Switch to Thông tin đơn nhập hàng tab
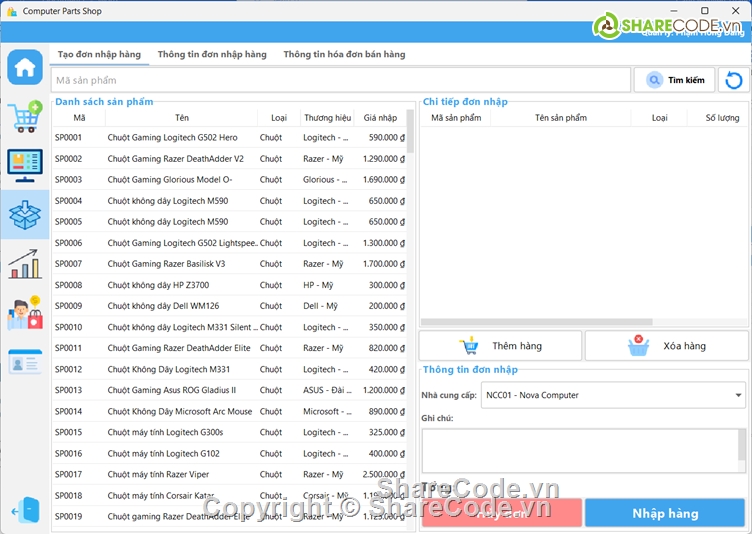The width and height of the screenshot is (752, 534). 212,54
